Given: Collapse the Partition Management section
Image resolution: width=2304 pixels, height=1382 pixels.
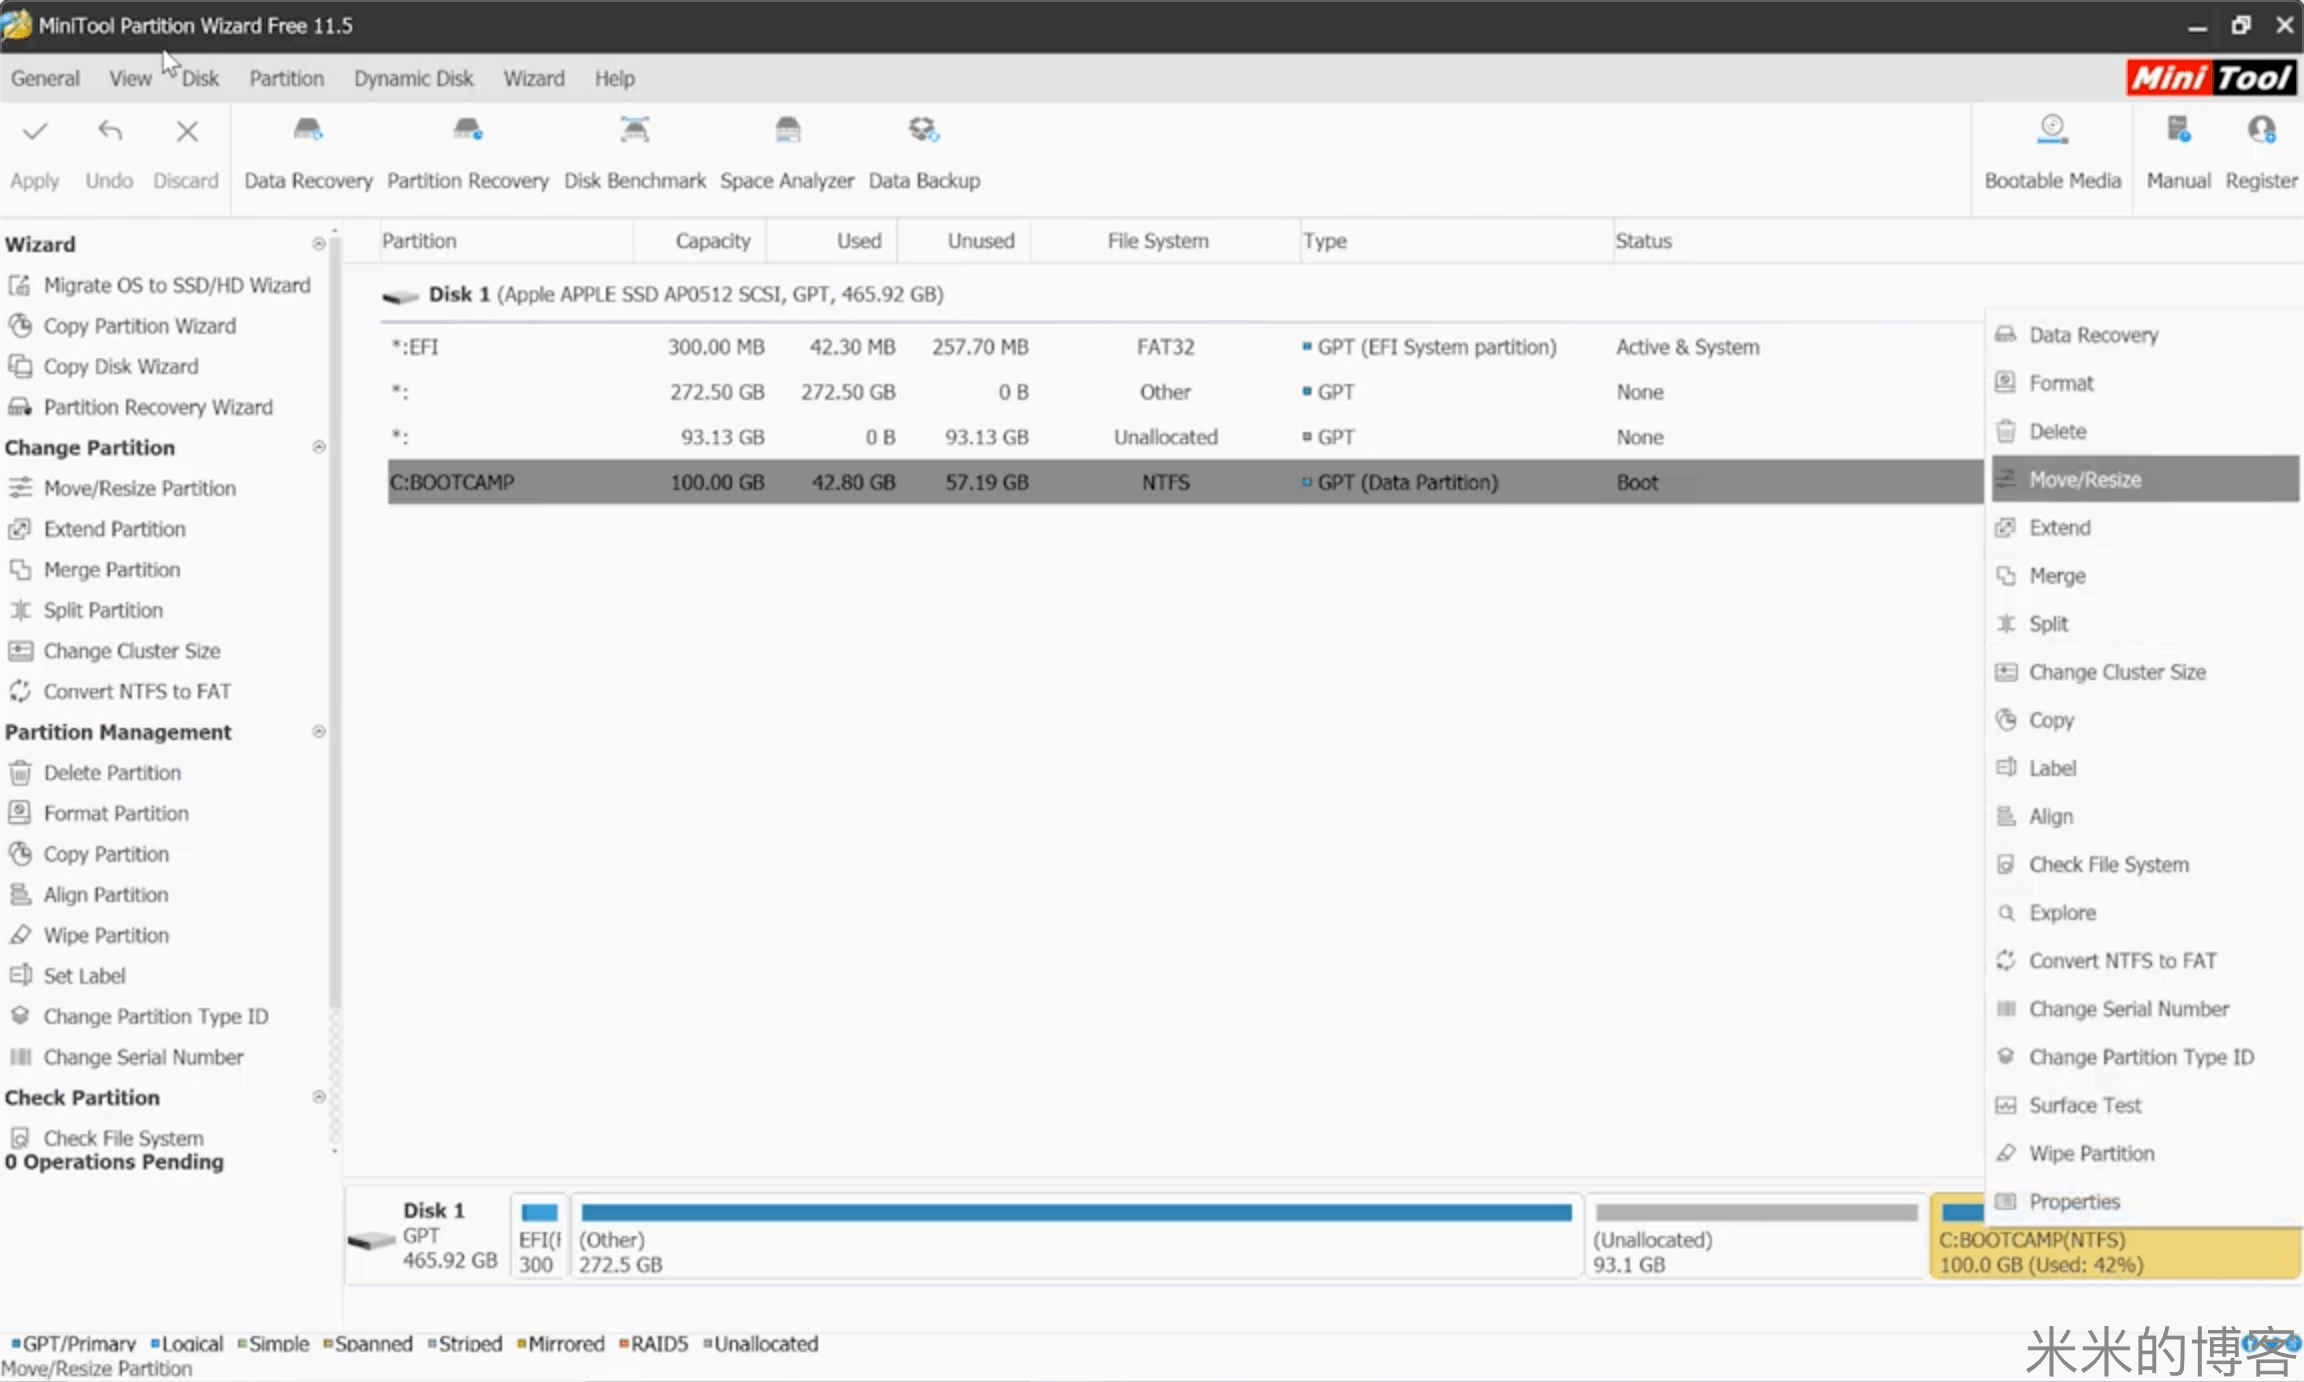Looking at the screenshot, I should (x=319, y=732).
